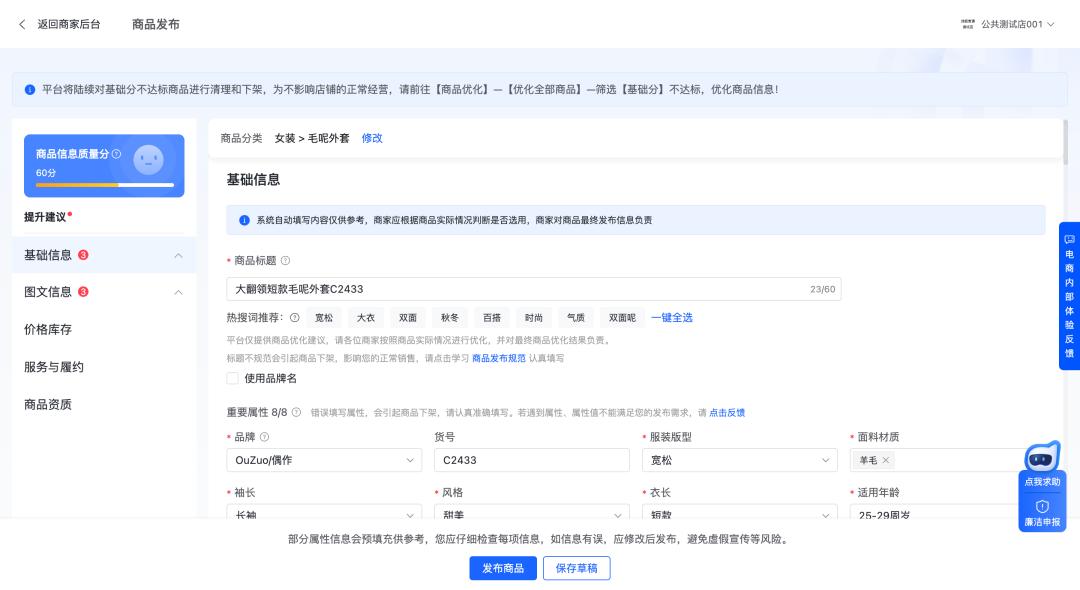This screenshot has width=1080, height=590.
Task: Remove the 羊毛 material tag
Action: (x=886, y=460)
